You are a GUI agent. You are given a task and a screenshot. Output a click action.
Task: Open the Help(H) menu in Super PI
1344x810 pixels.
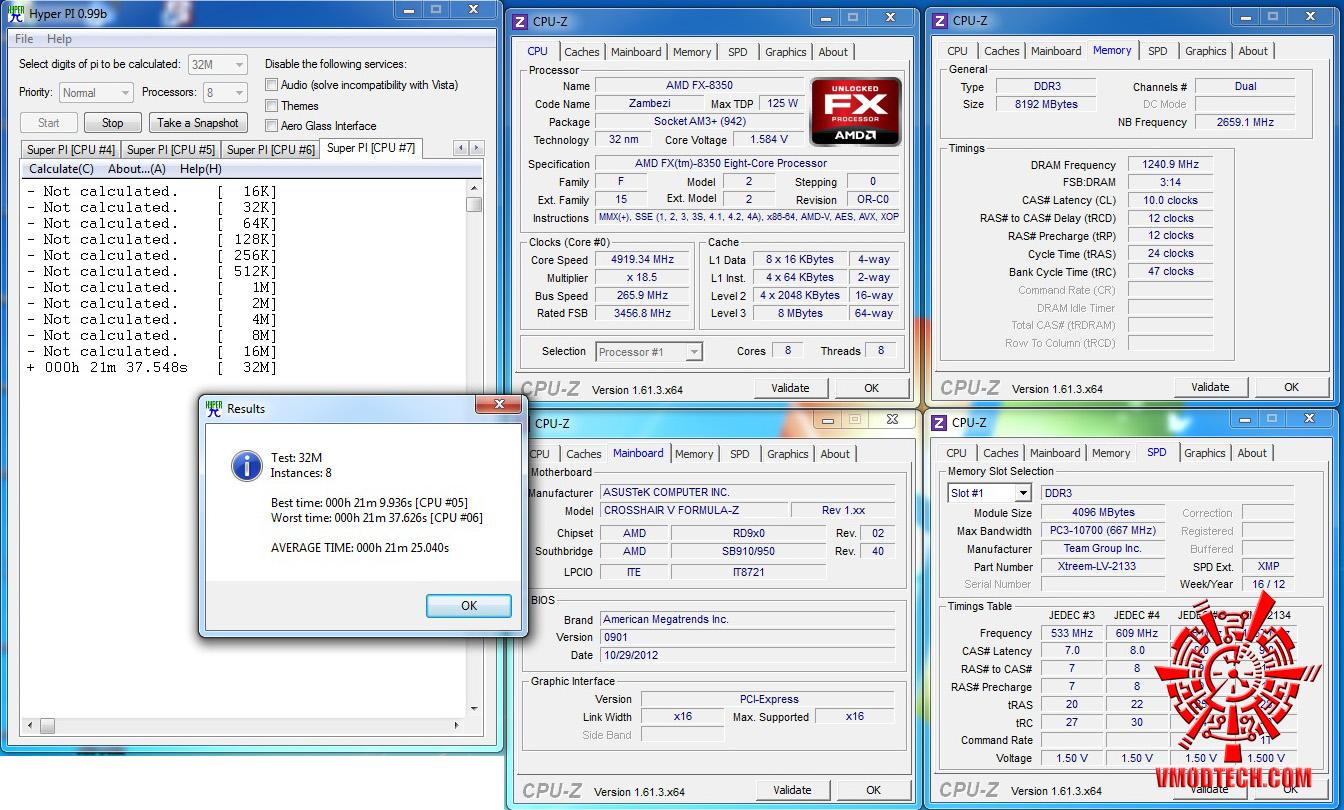[x=201, y=169]
